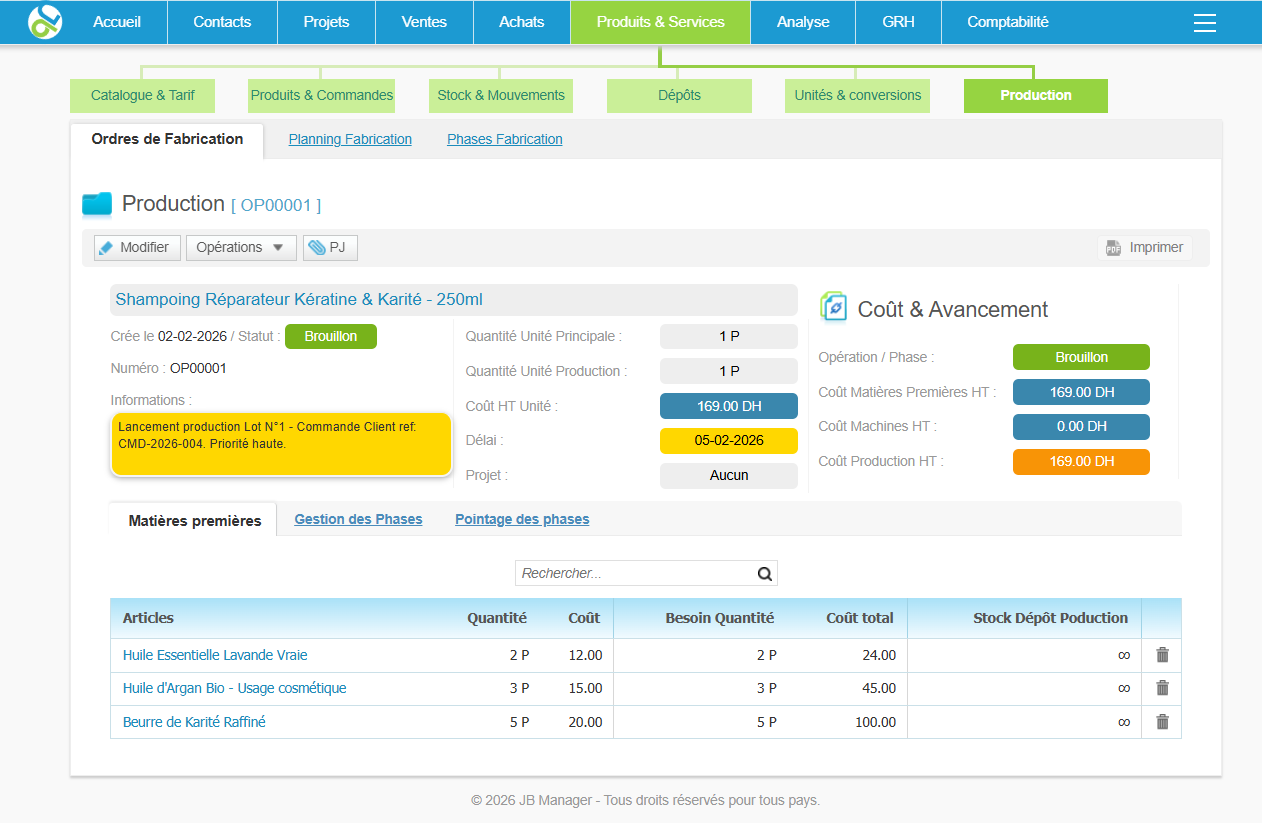Open the hamburger menu icon
The height and width of the screenshot is (823, 1262).
(1204, 22)
